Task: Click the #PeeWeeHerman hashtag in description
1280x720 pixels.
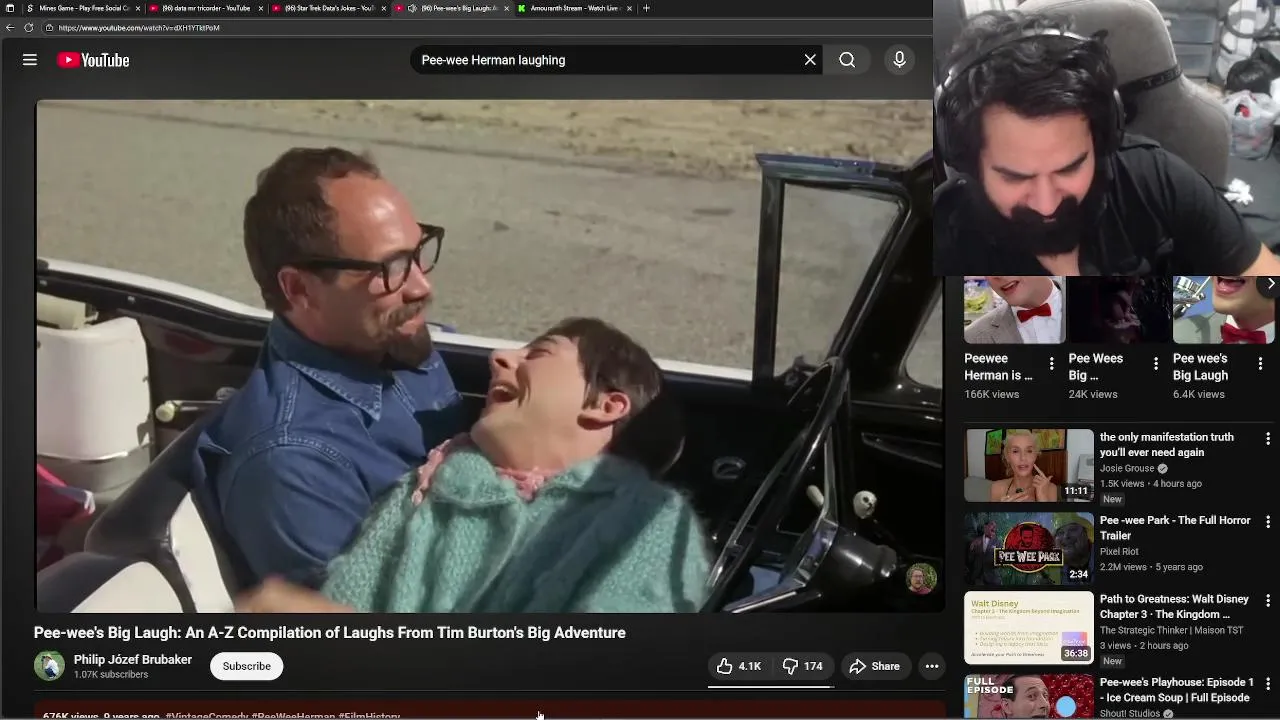Action: [293, 716]
